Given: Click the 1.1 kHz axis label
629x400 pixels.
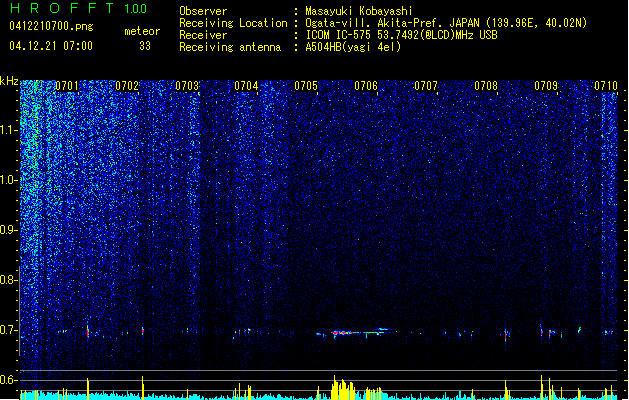Looking at the screenshot, I should (9, 130).
